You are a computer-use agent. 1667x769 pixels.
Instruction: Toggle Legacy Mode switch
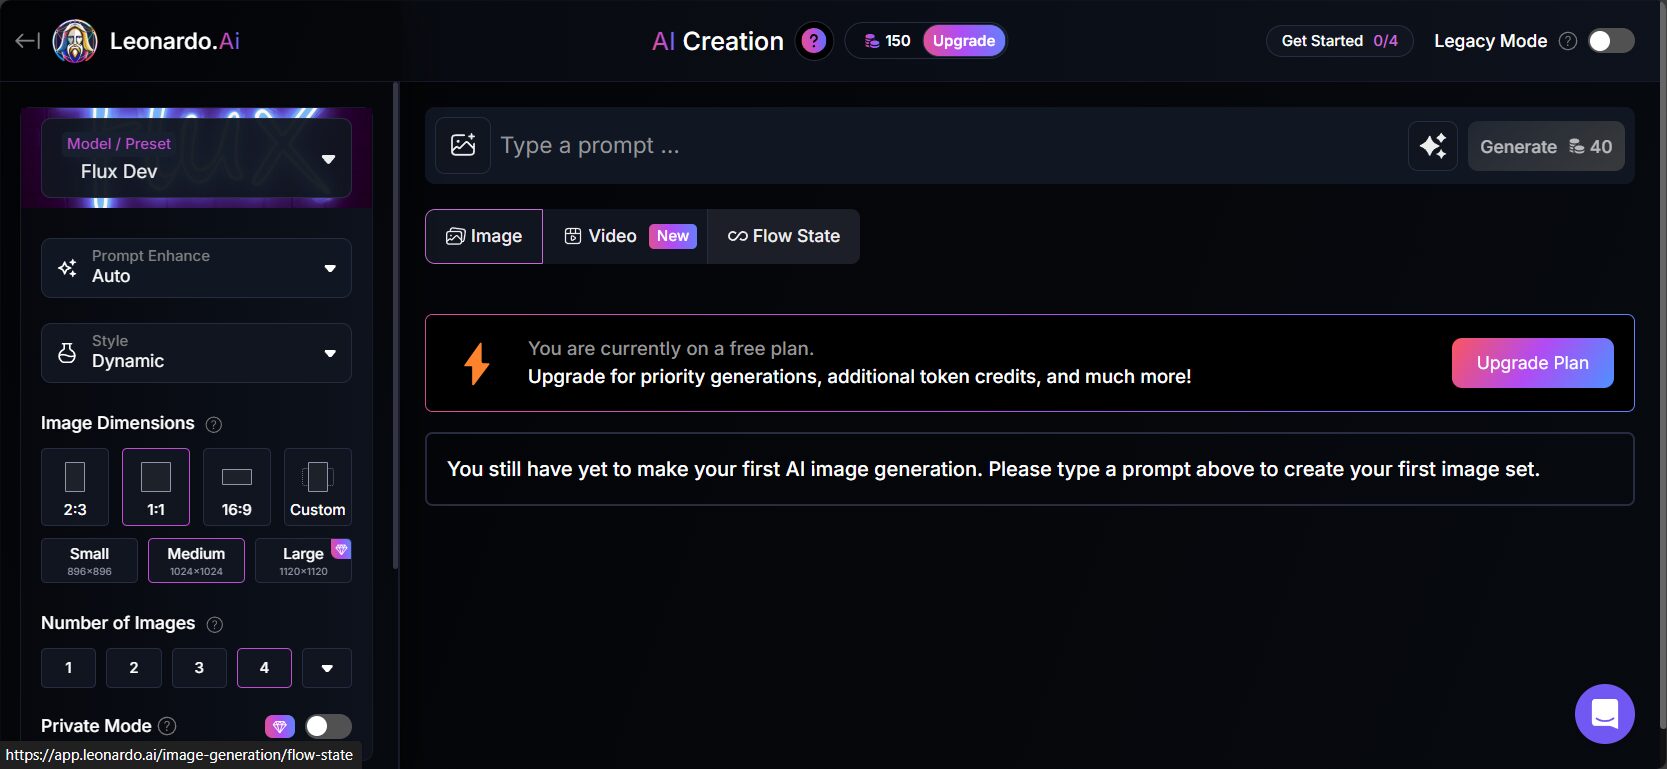[x=1611, y=41]
